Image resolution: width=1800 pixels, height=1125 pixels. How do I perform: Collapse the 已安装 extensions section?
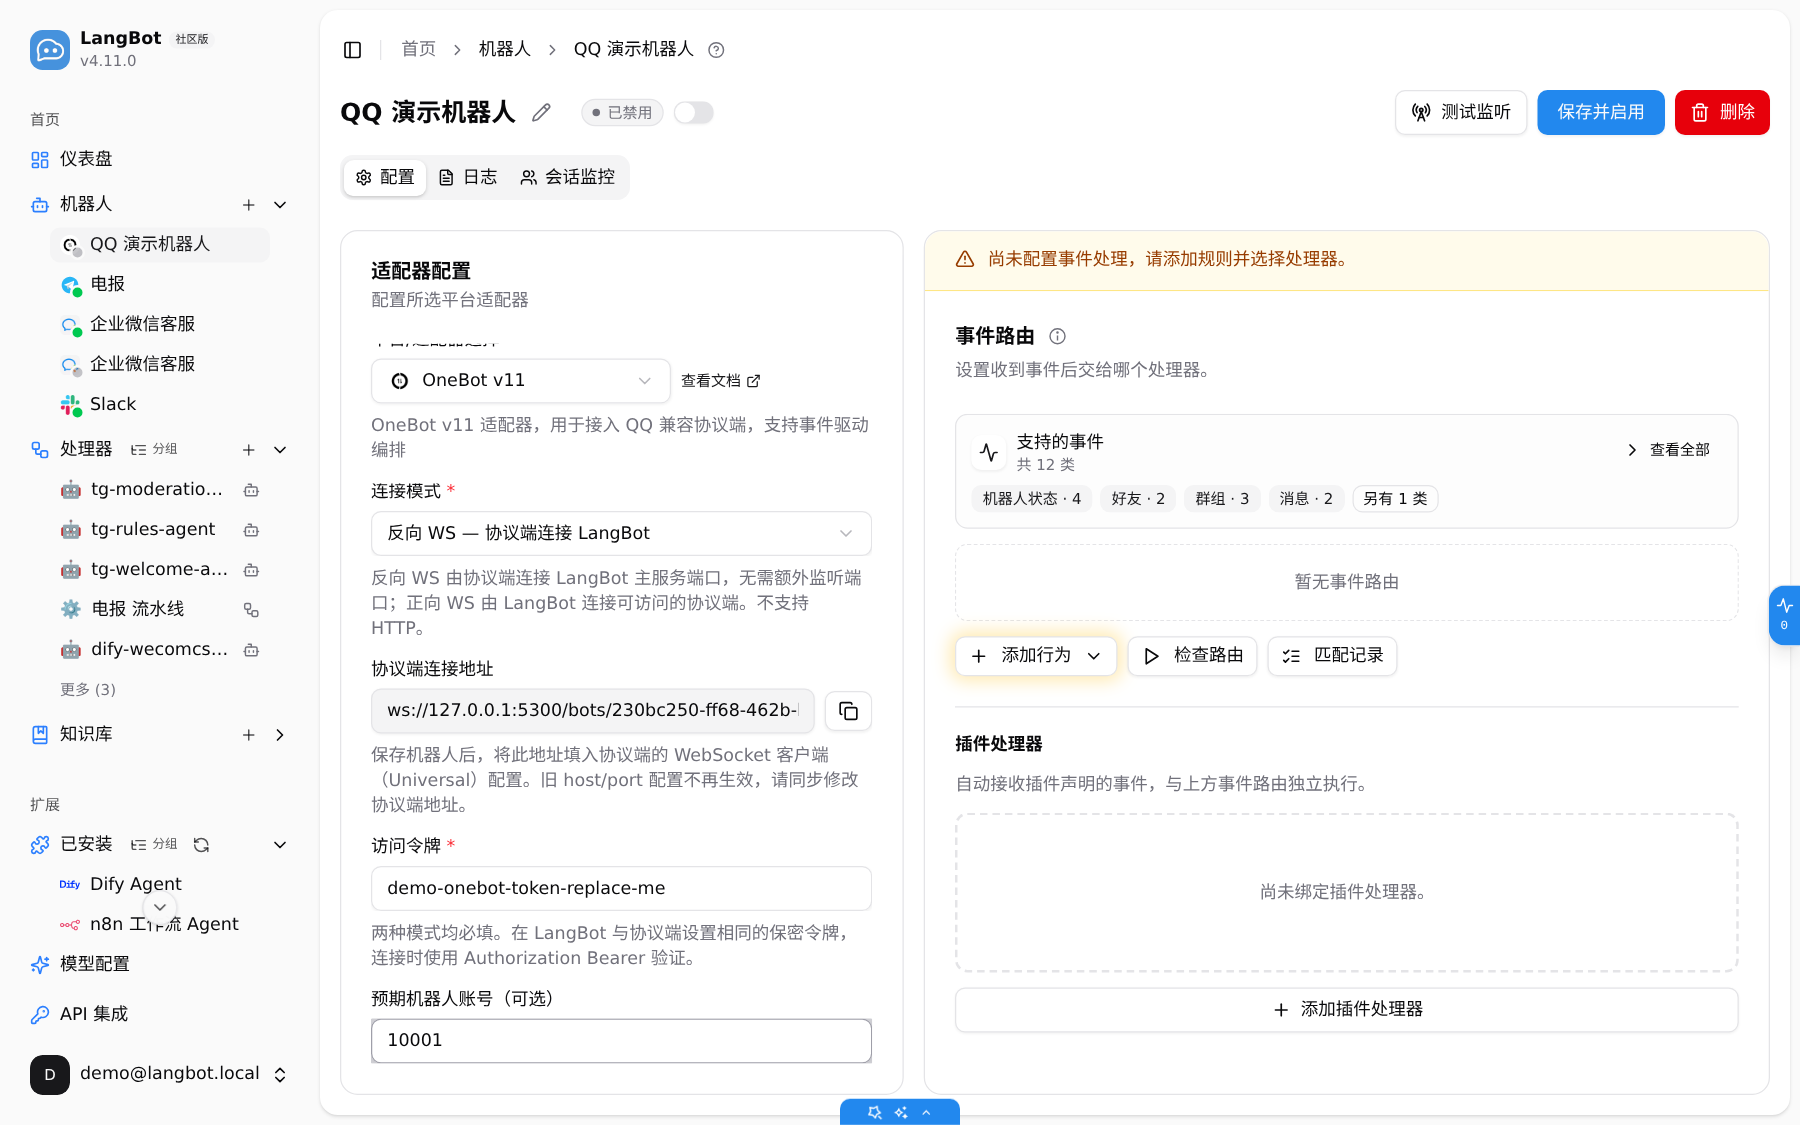[280, 845]
